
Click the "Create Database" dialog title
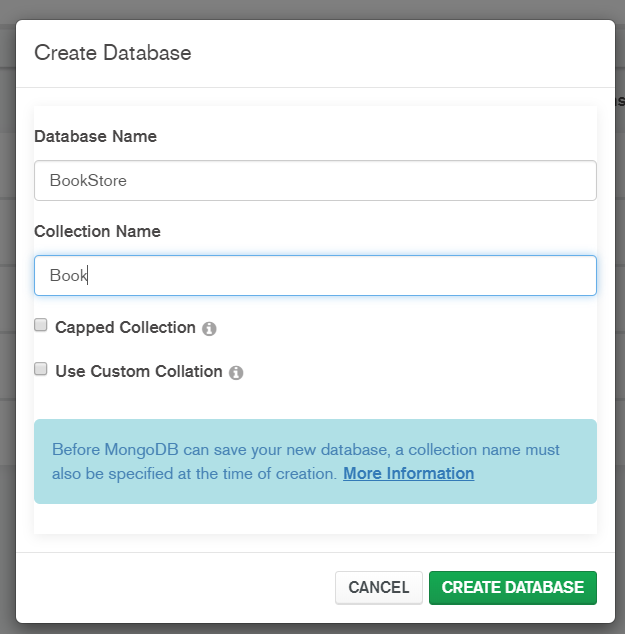(112, 53)
